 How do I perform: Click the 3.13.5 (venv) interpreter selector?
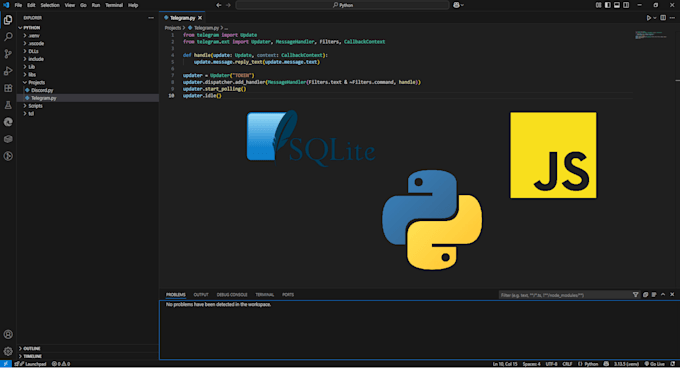627,364
